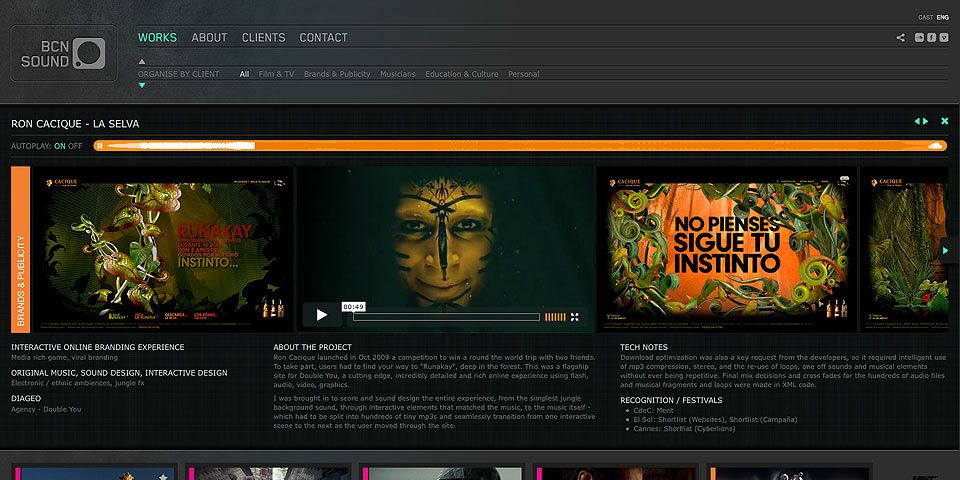Filter works by Film & TV
Image resolution: width=960 pixels, height=480 pixels.
coord(276,74)
